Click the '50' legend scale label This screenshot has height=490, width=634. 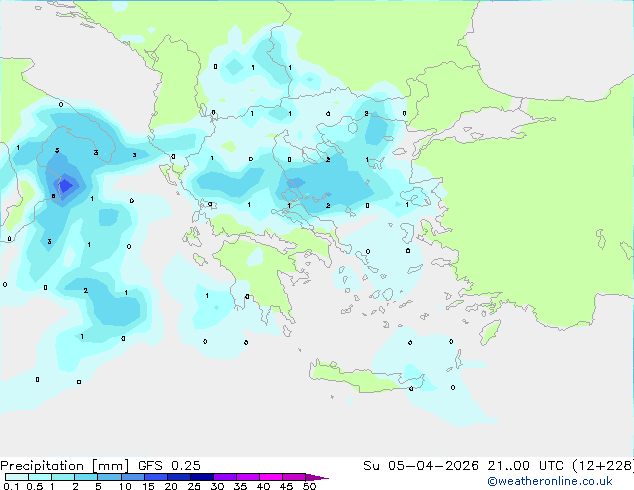pos(310,486)
